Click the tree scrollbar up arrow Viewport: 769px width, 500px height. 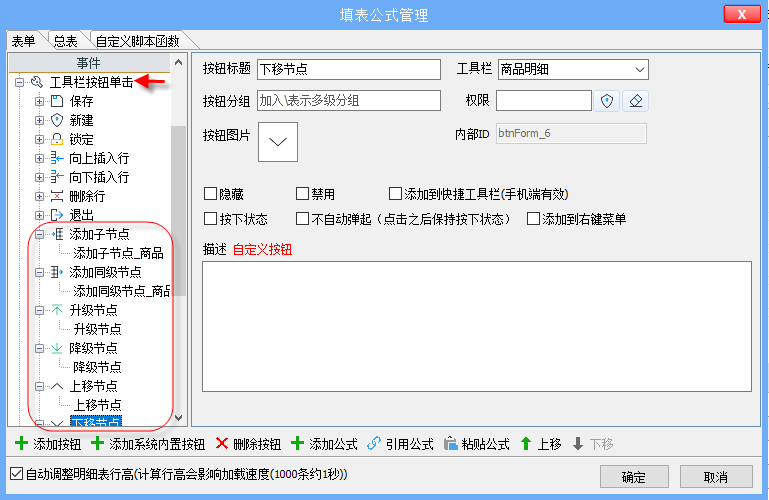179,62
